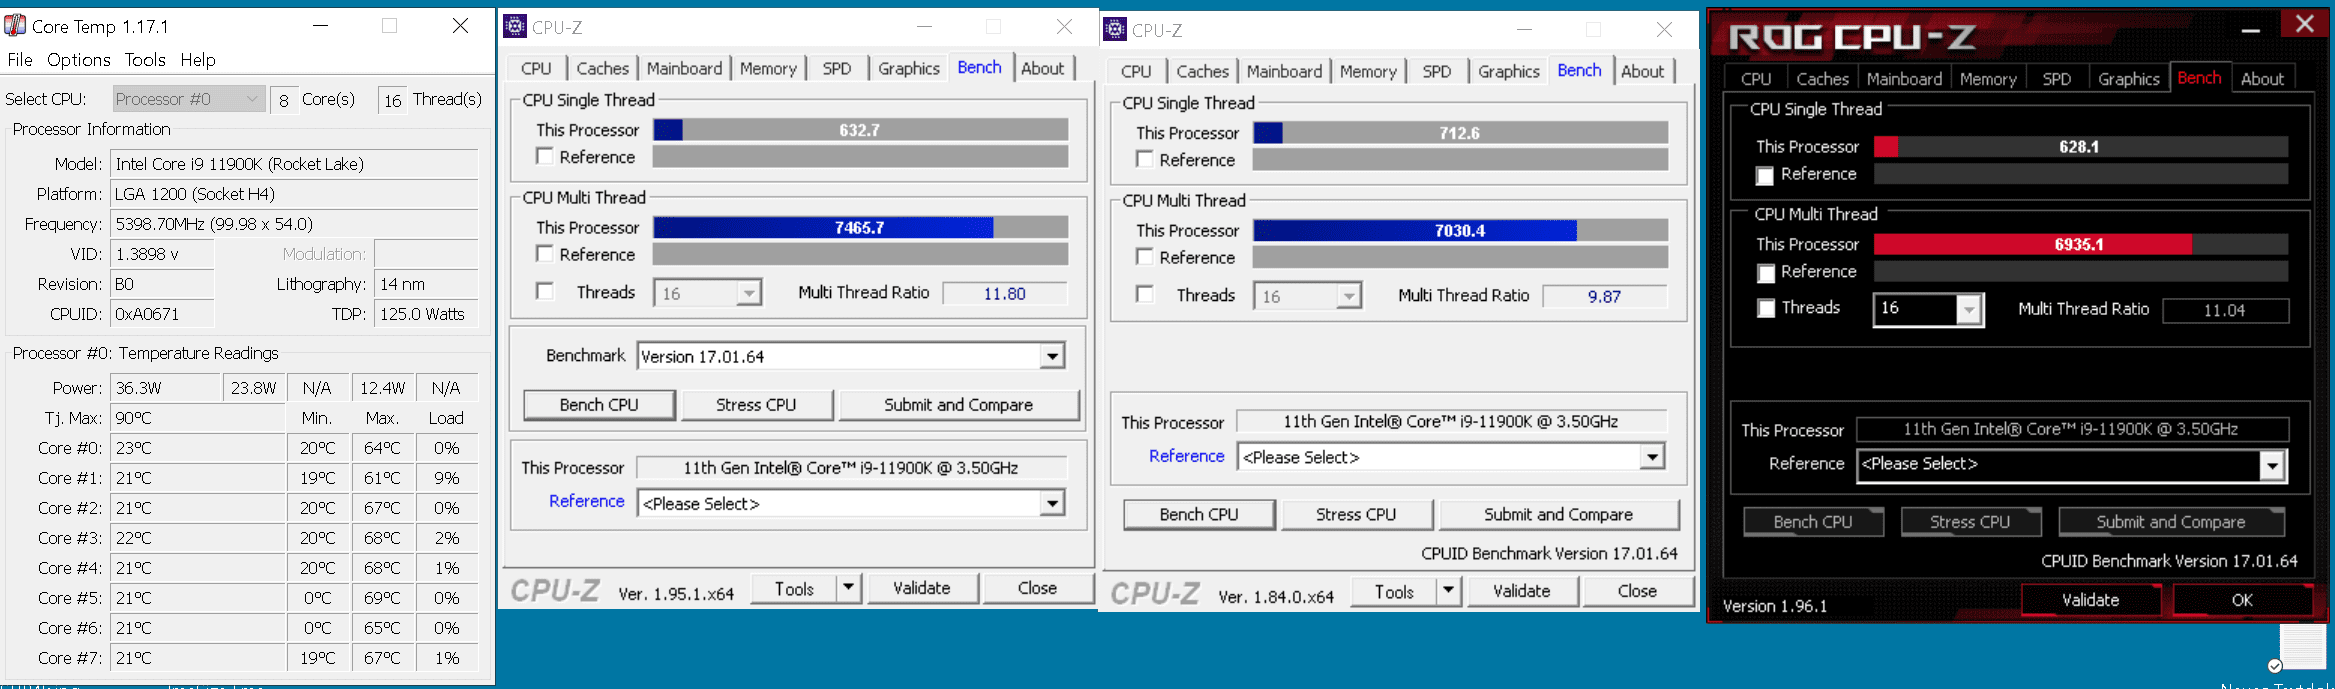Screen dimensions: 2335x689
Task: Click Tools button in CPU-Z 1.95.1
Action: tap(794, 588)
